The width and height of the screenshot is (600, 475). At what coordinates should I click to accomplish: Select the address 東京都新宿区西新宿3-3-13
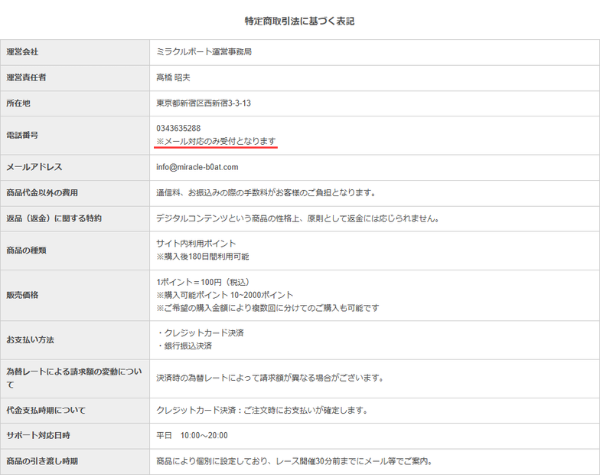tap(204, 103)
